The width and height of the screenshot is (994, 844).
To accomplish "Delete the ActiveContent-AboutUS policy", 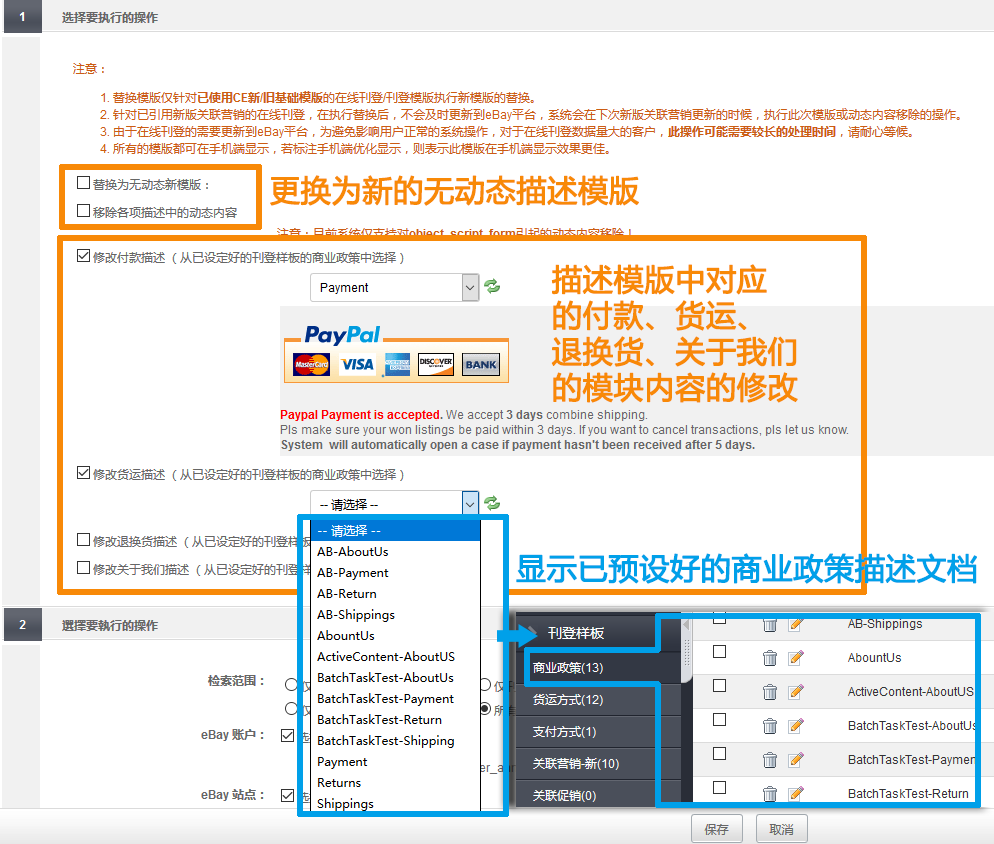I will pos(770,692).
